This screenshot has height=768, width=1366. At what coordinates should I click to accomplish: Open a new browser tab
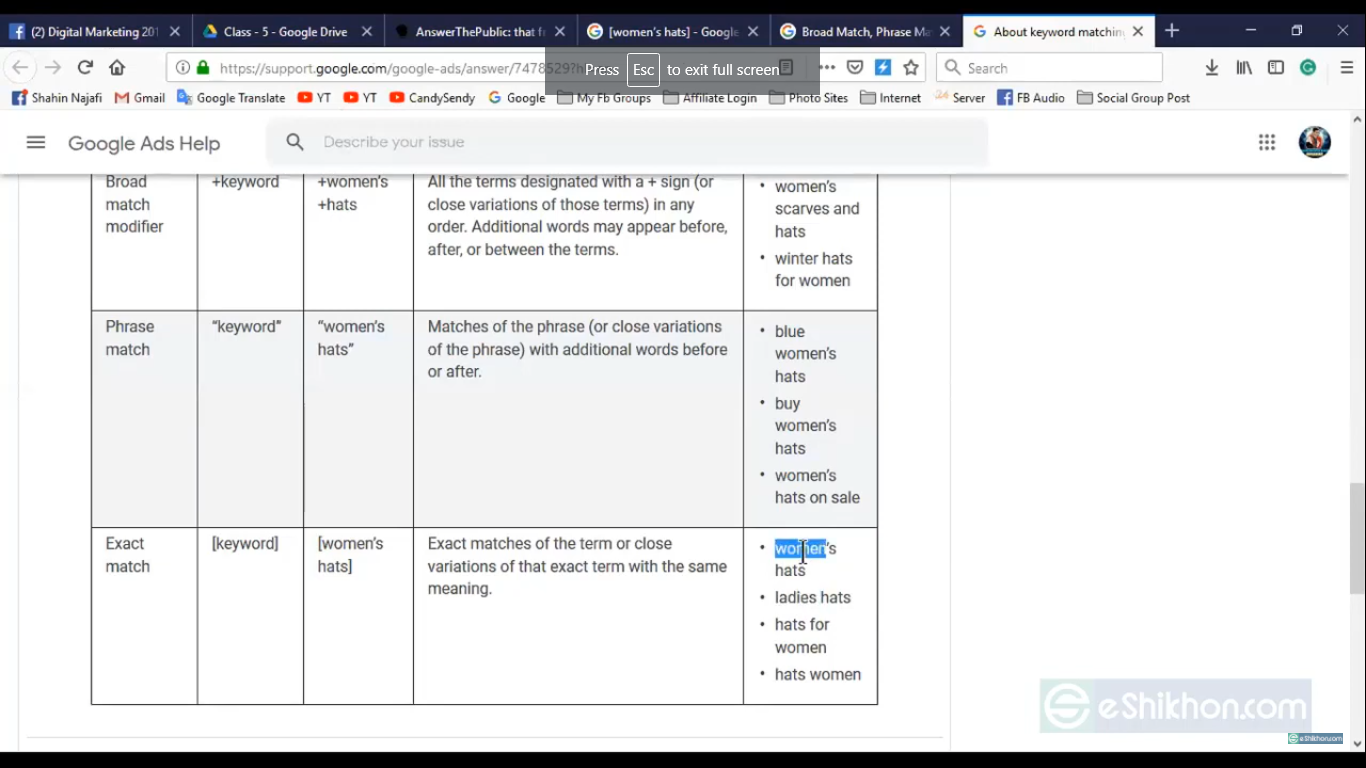[1172, 31]
